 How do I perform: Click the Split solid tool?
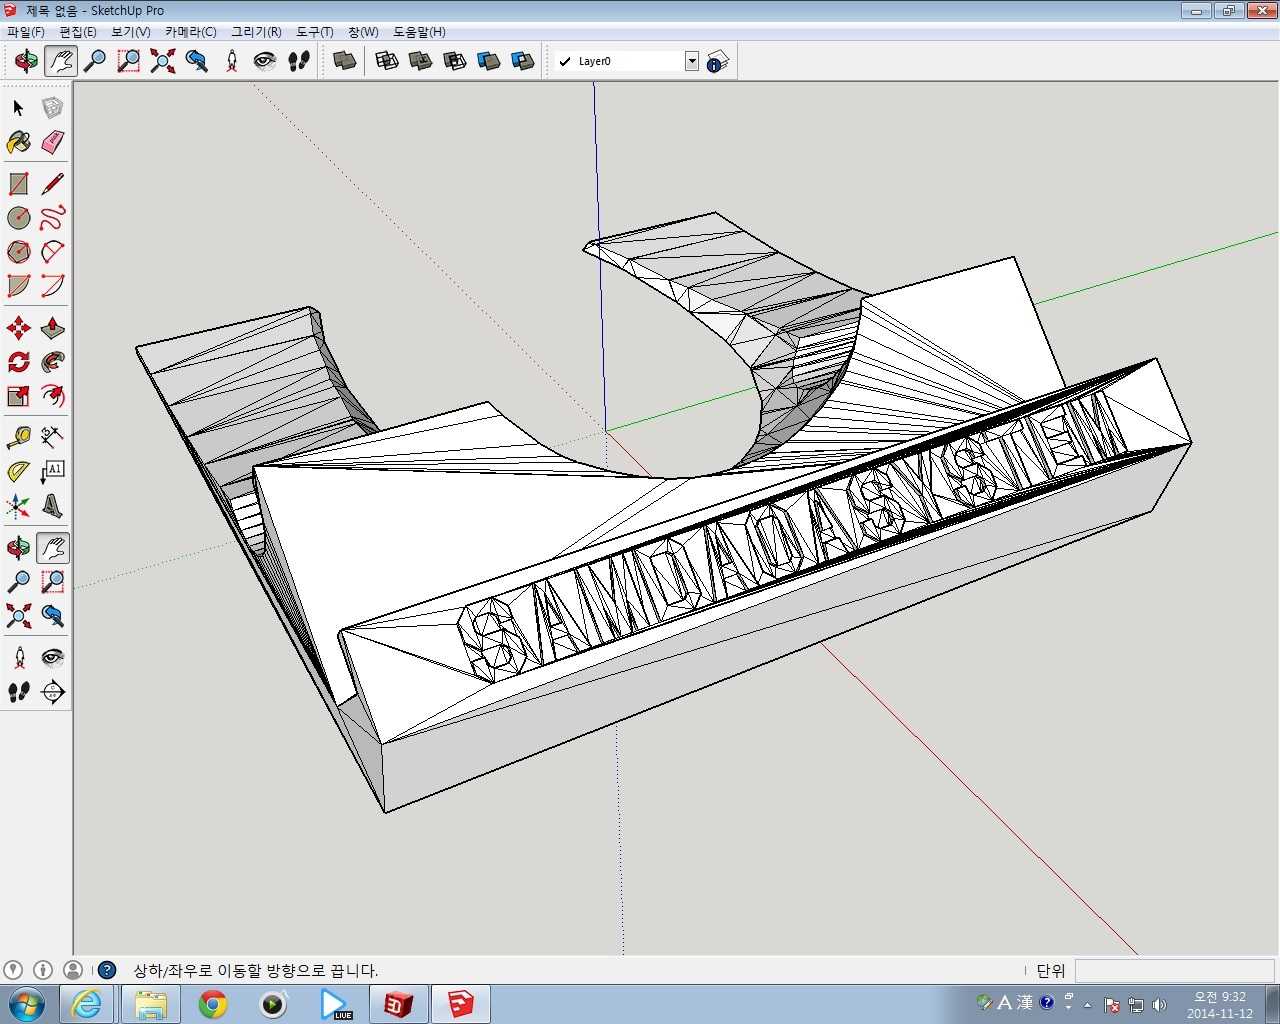pyautogui.click(x=523, y=61)
